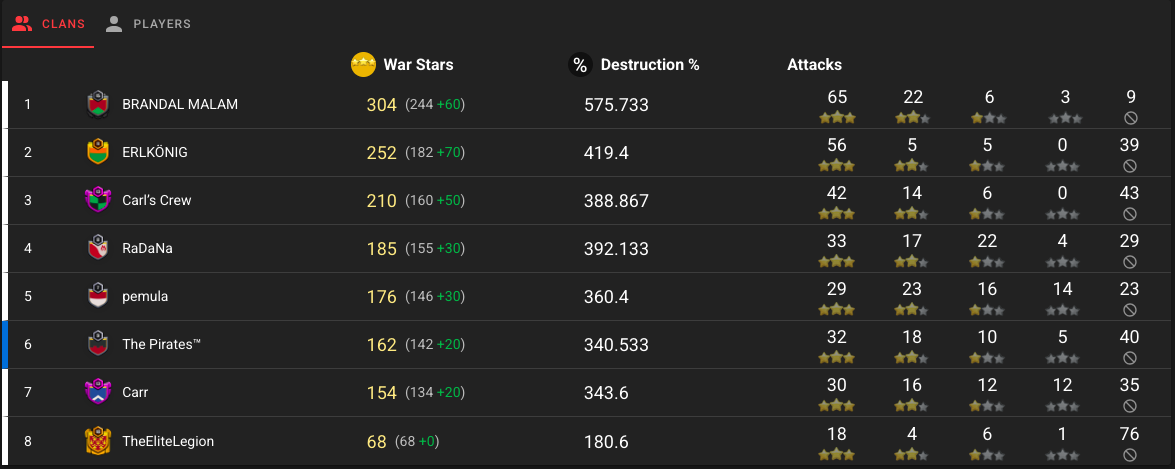The height and width of the screenshot is (469, 1175).
Task: Open the RaDaNa clan name
Action: (x=147, y=248)
